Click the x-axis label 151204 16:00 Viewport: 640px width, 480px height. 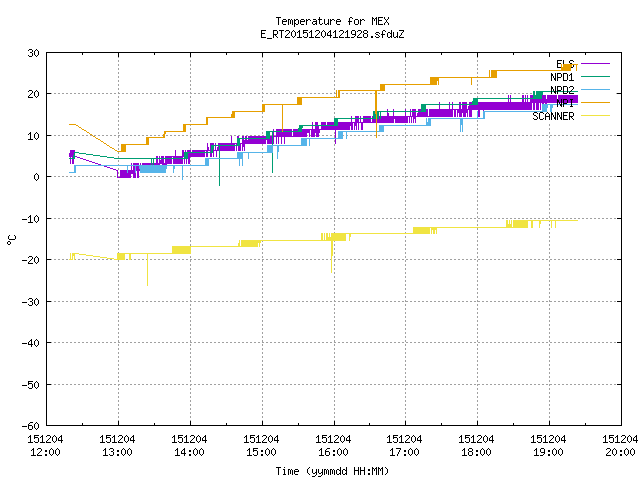(x=333, y=445)
